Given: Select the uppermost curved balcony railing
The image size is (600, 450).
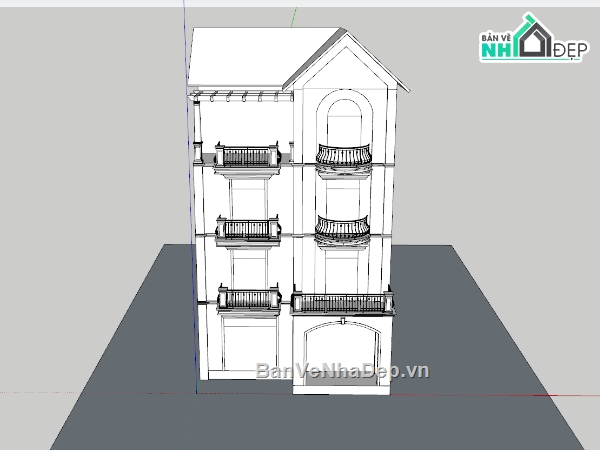Looking at the screenshot, I should point(343,155).
